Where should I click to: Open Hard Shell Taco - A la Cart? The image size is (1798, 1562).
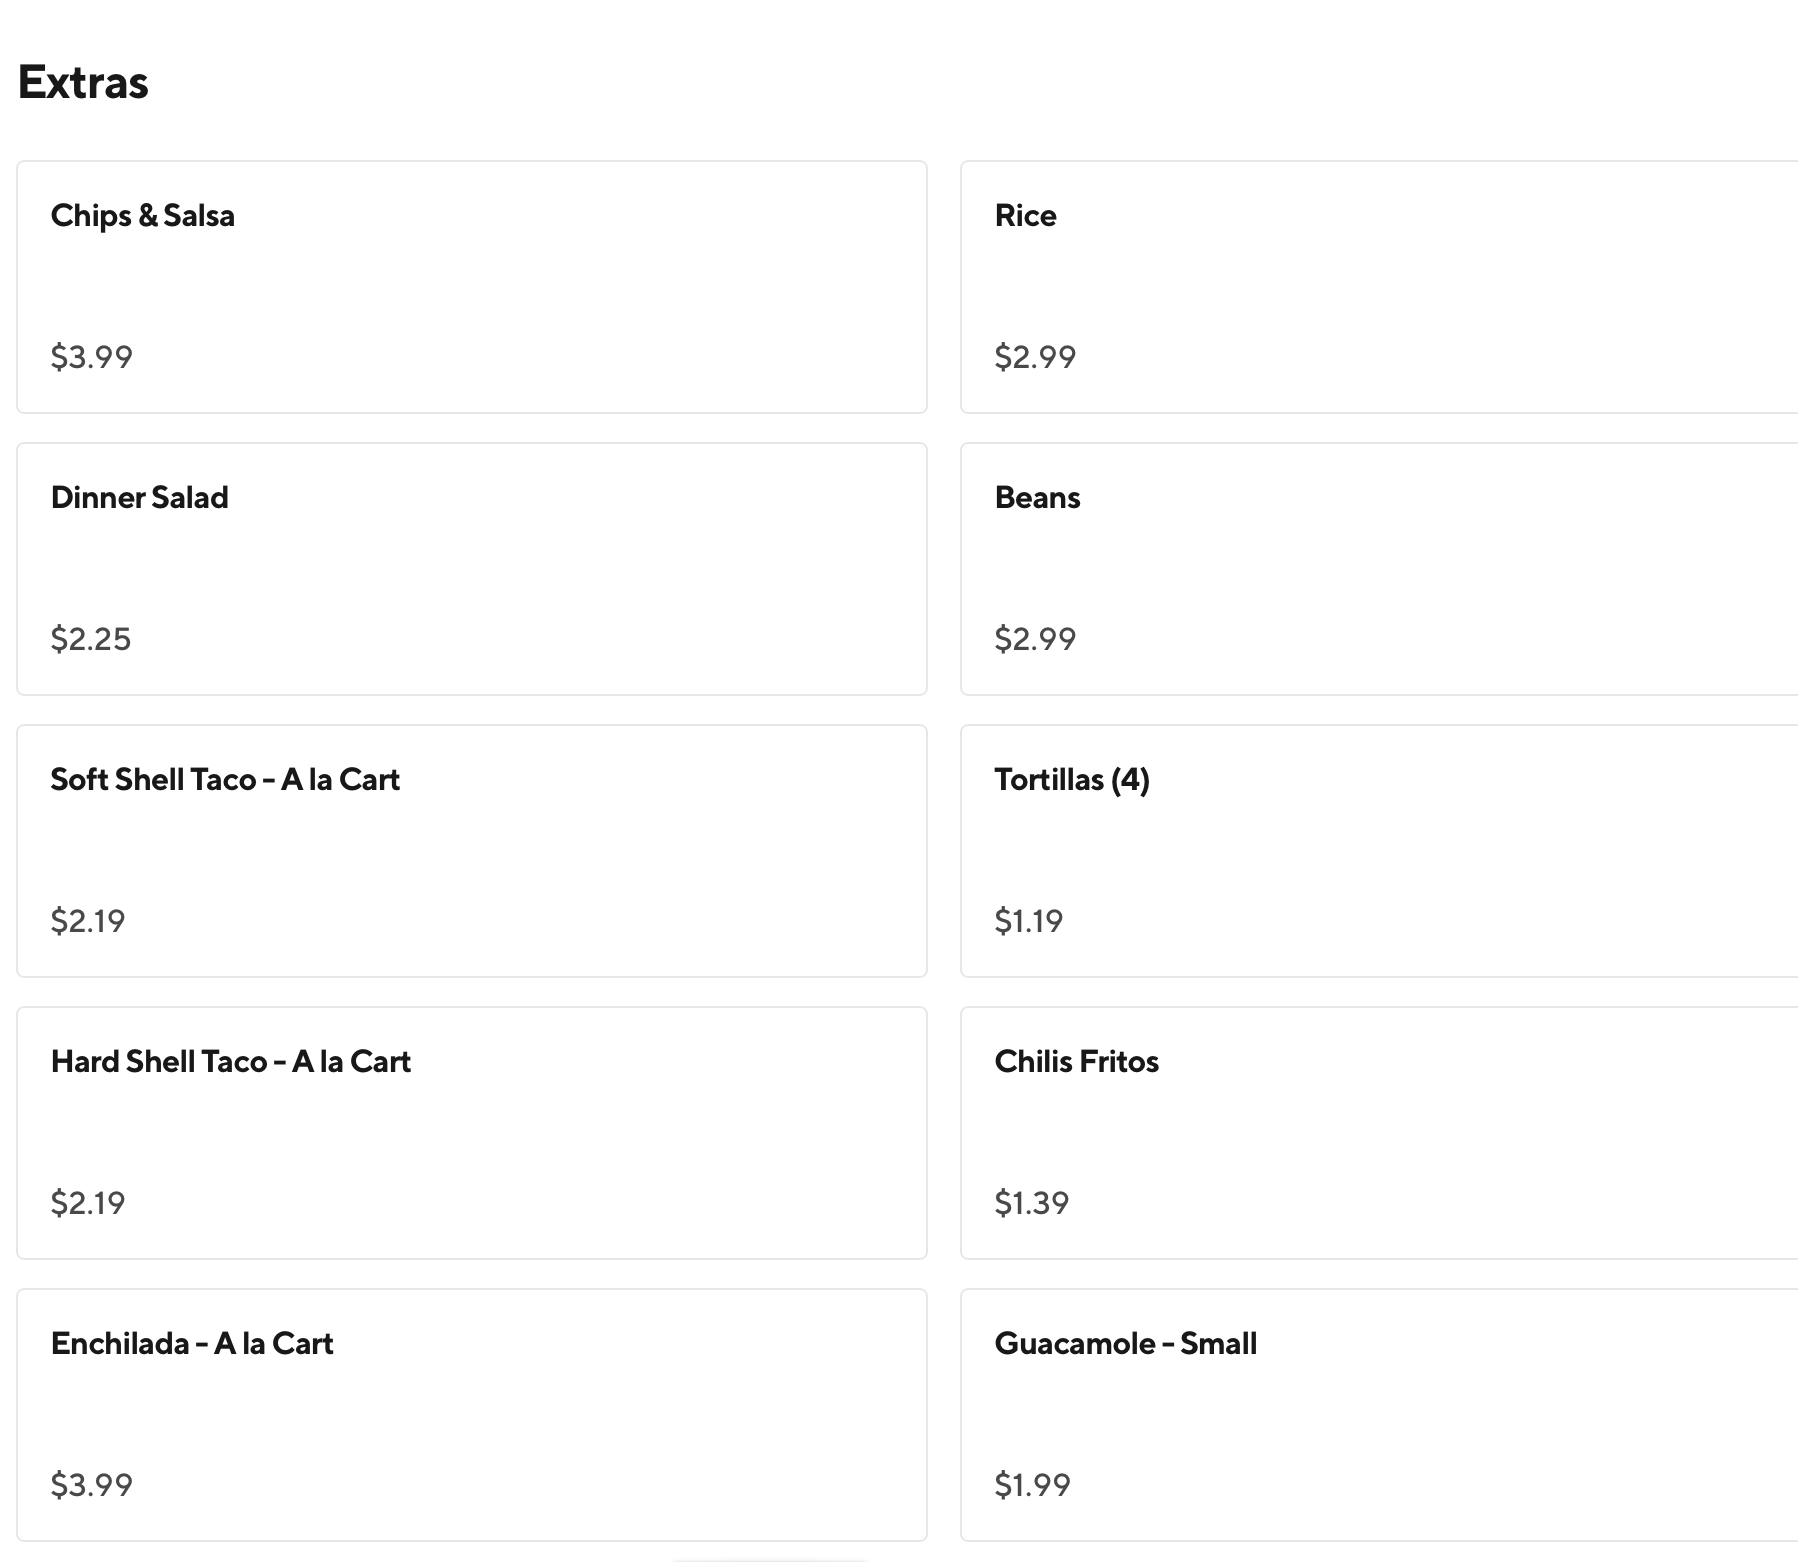[x=471, y=1133]
